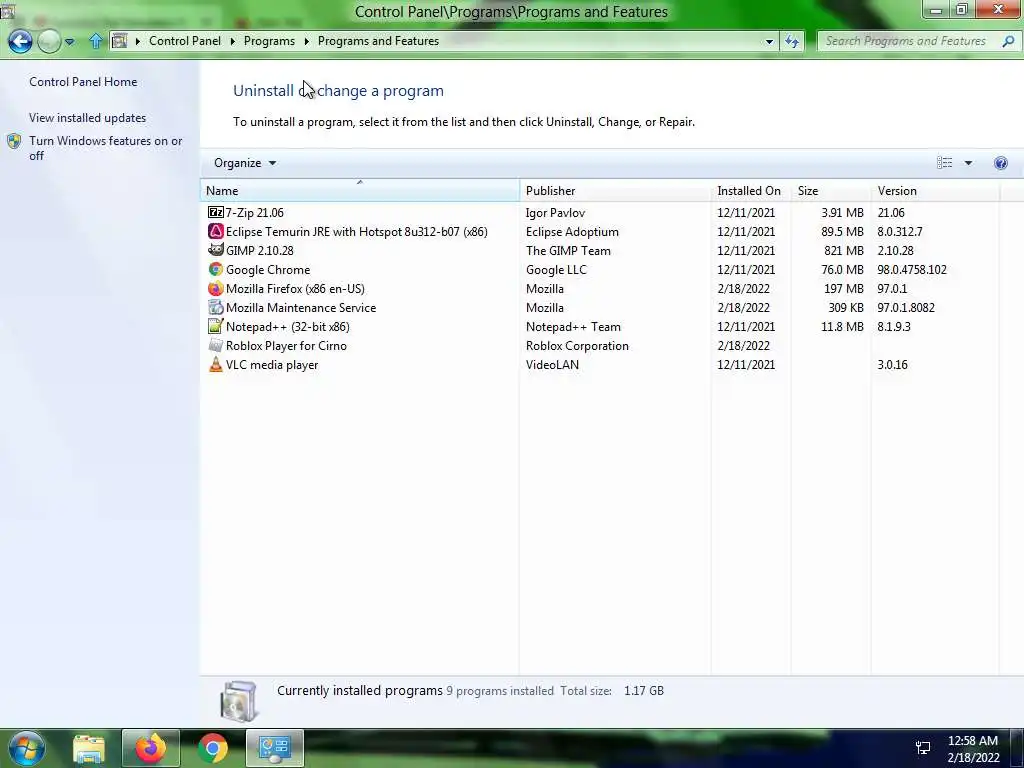Click Programs and Features breadcrumb segment

tap(378, 41)
